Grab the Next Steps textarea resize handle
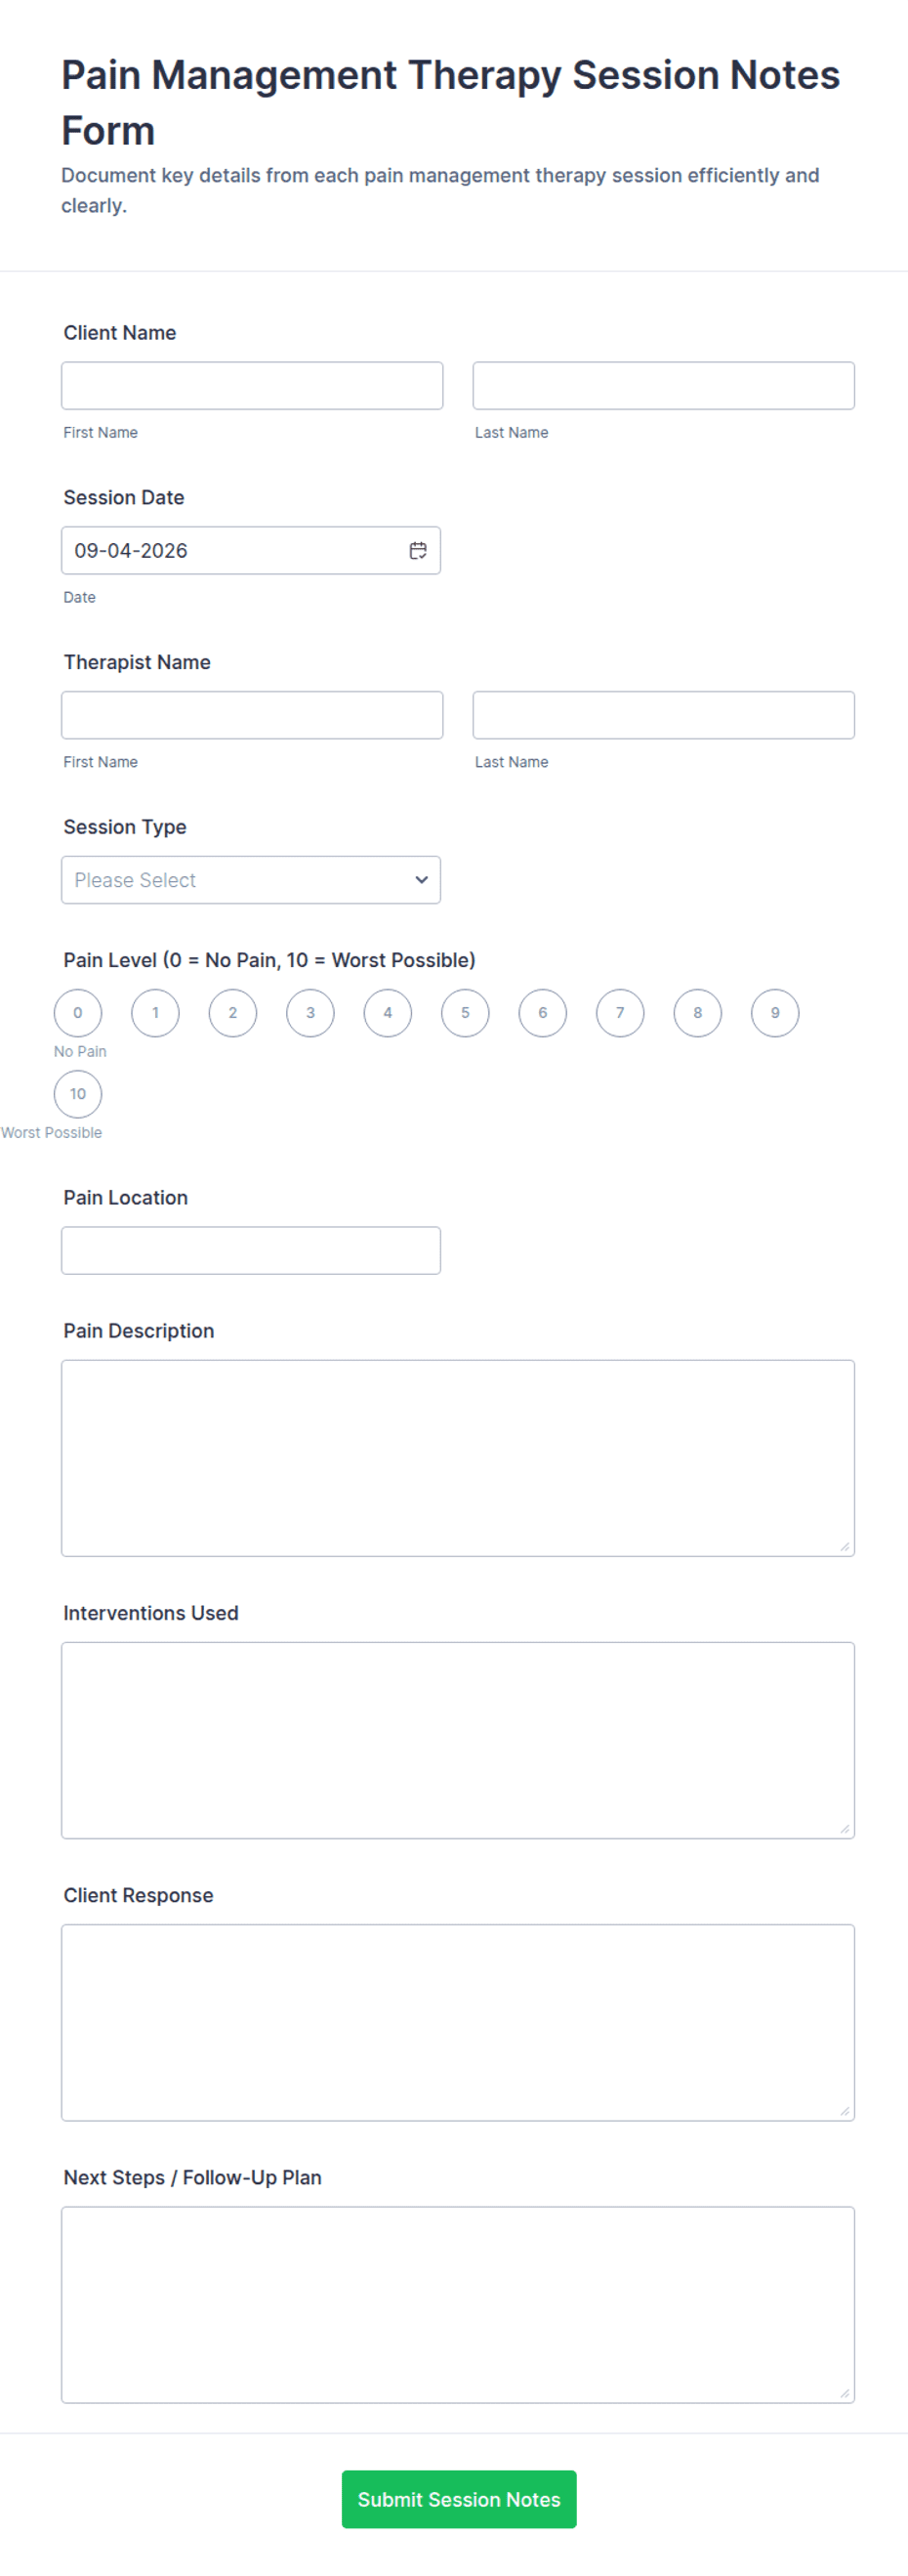This screenshot has height=2576, width=908. tap(845, 2393)
